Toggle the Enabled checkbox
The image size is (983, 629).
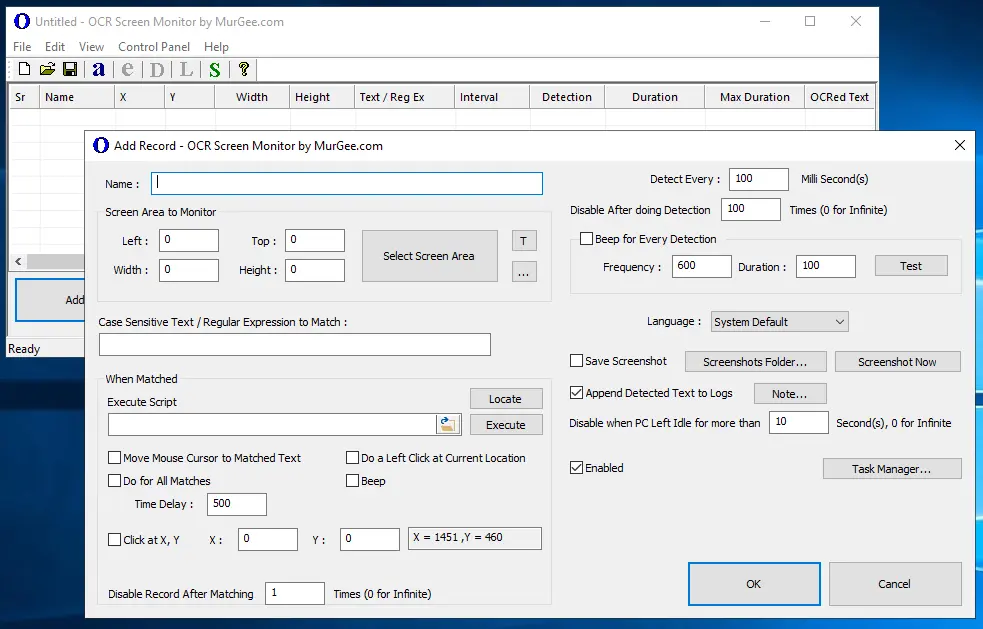(x=576, y=468)
